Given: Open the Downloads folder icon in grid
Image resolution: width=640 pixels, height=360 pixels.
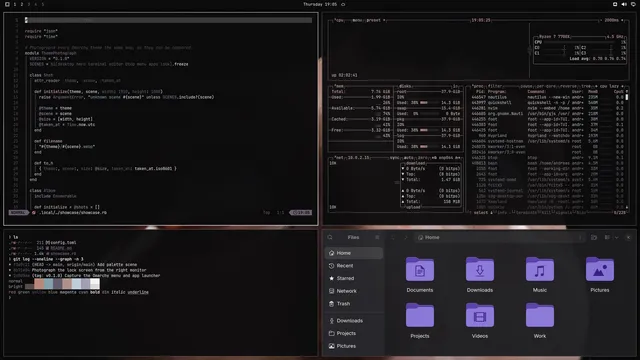Looking at the screenshot, I should pyautogui.click(x=480, y=274).
